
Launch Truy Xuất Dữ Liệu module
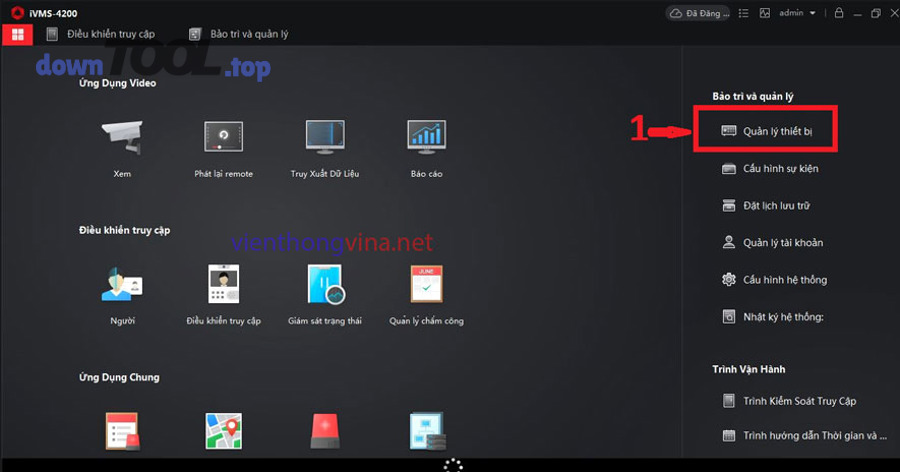tap(324, 140)
